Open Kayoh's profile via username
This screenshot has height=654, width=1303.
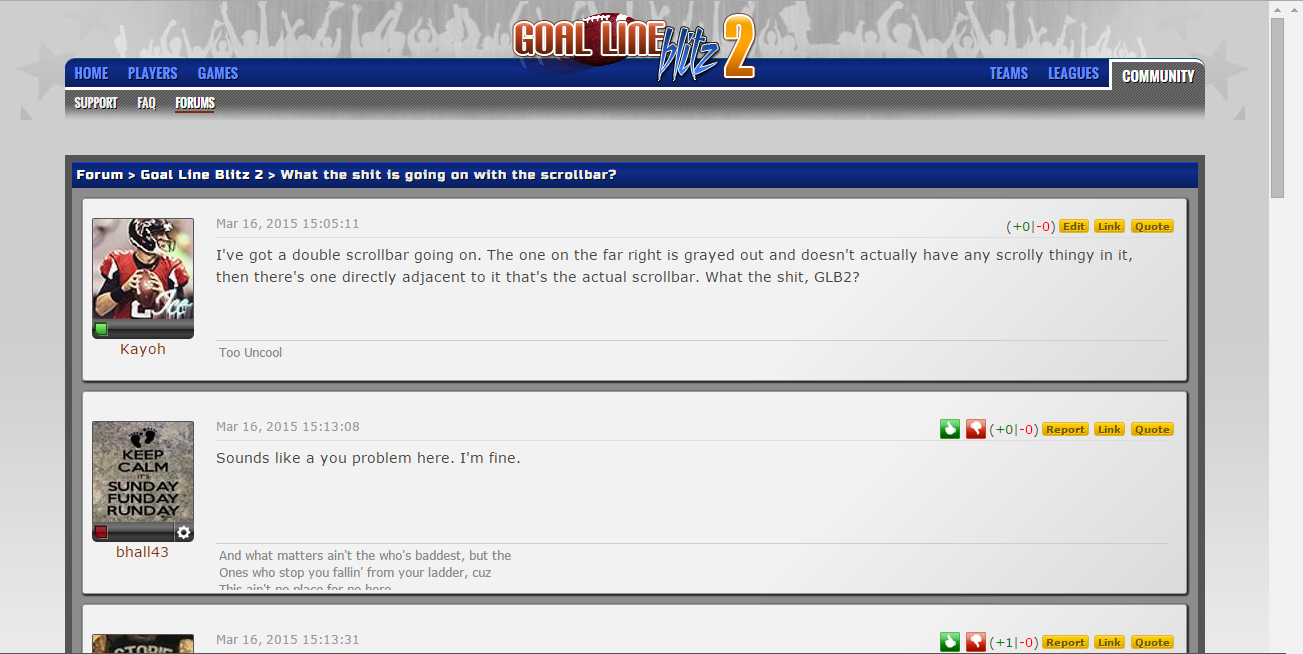coord(143,349)
